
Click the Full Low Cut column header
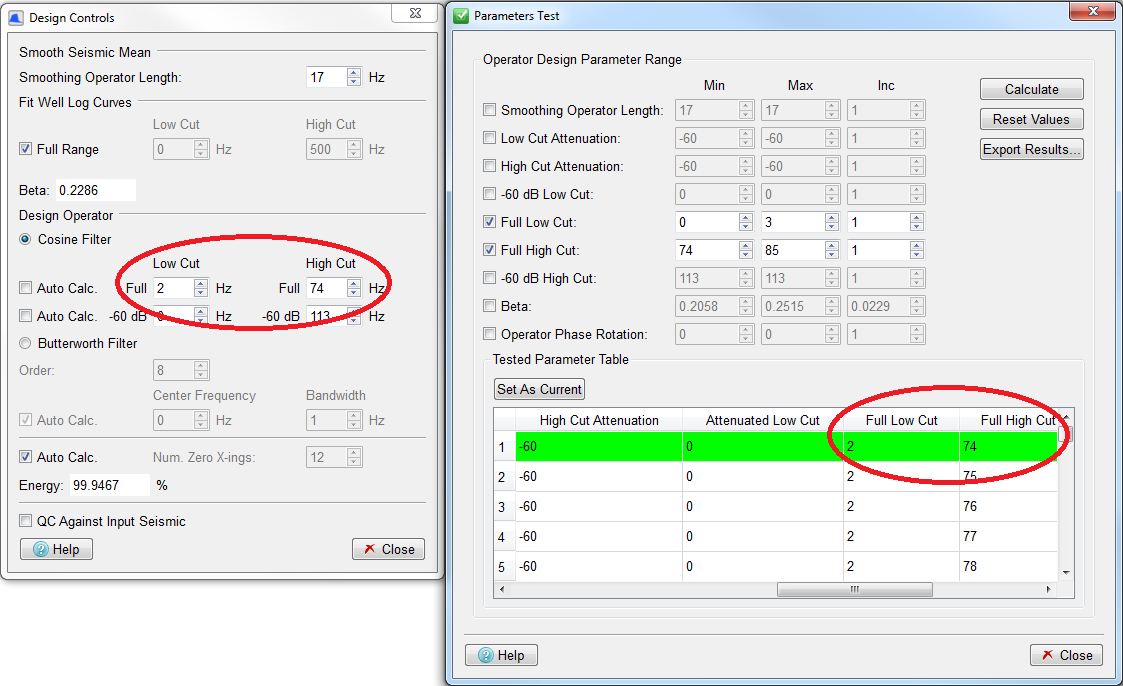point(902,420)
